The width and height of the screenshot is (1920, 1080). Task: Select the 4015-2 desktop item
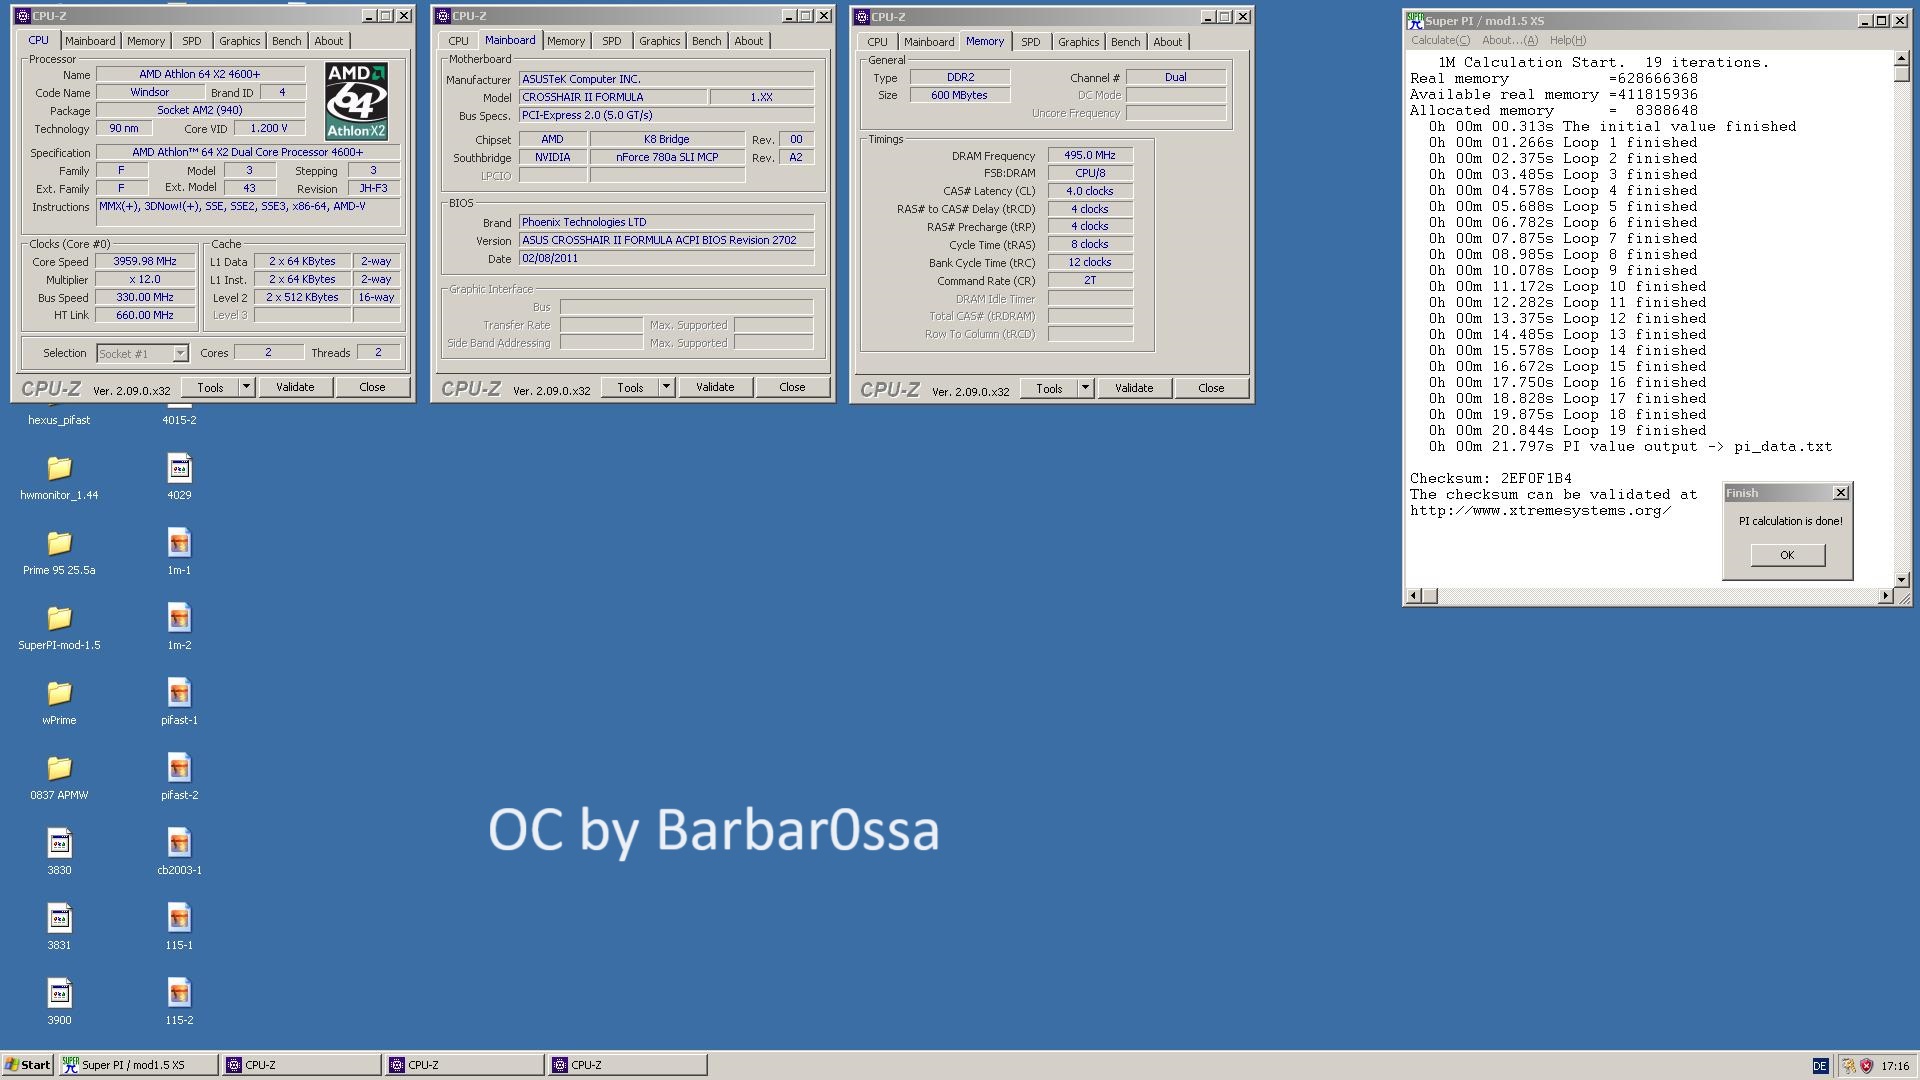click(x=179, y=420)
